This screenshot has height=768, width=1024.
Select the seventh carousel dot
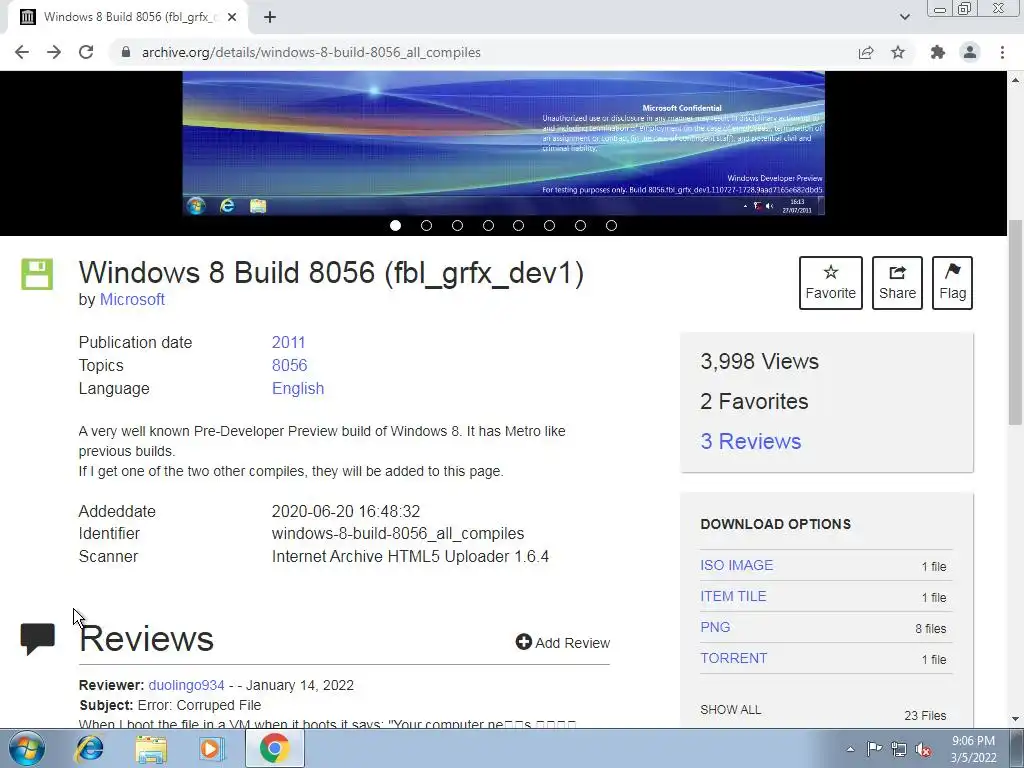click(x=580, y=225)
